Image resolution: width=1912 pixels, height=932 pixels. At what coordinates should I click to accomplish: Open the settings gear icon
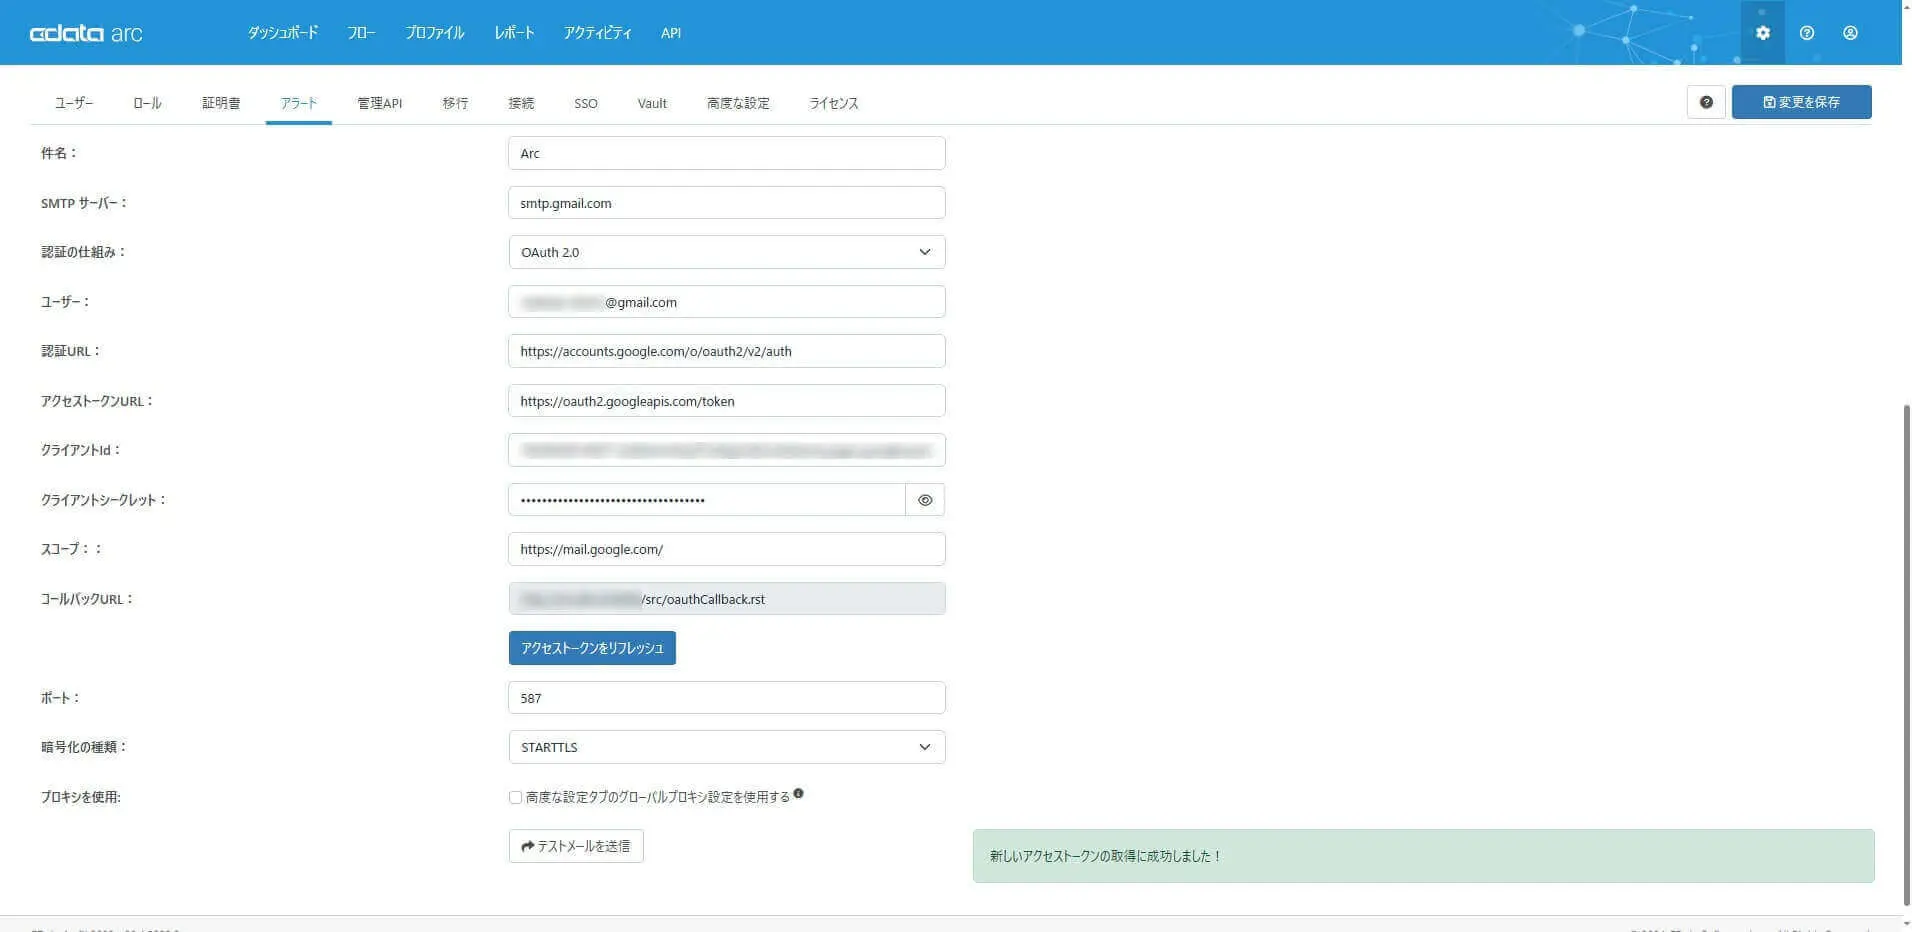pos(1762,33)
